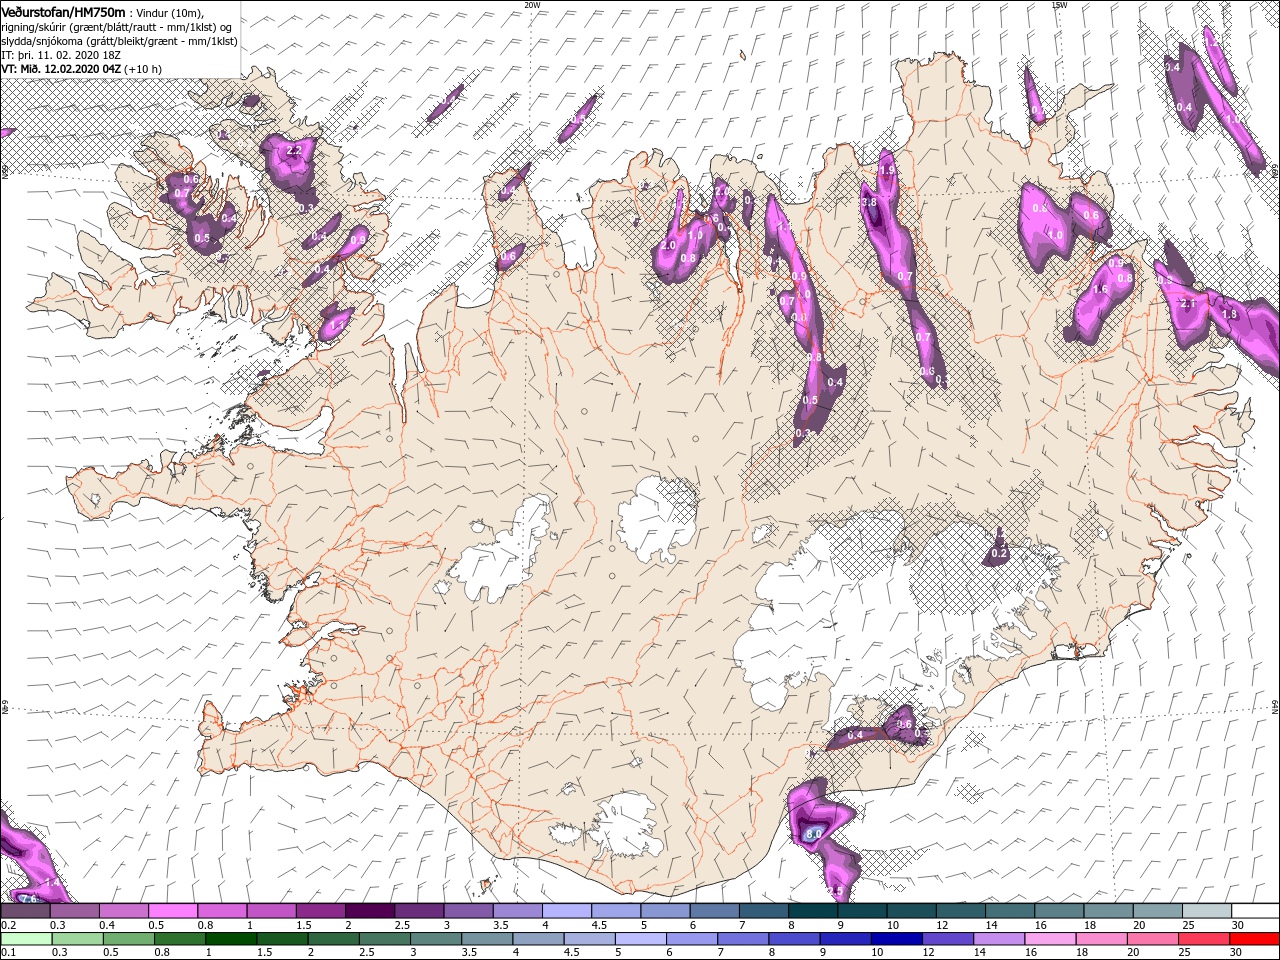Pick rain legend dark green swatch for 1 mm
Screen dimensions: 1280x960
pyautogui.click(x=230, y=939)
